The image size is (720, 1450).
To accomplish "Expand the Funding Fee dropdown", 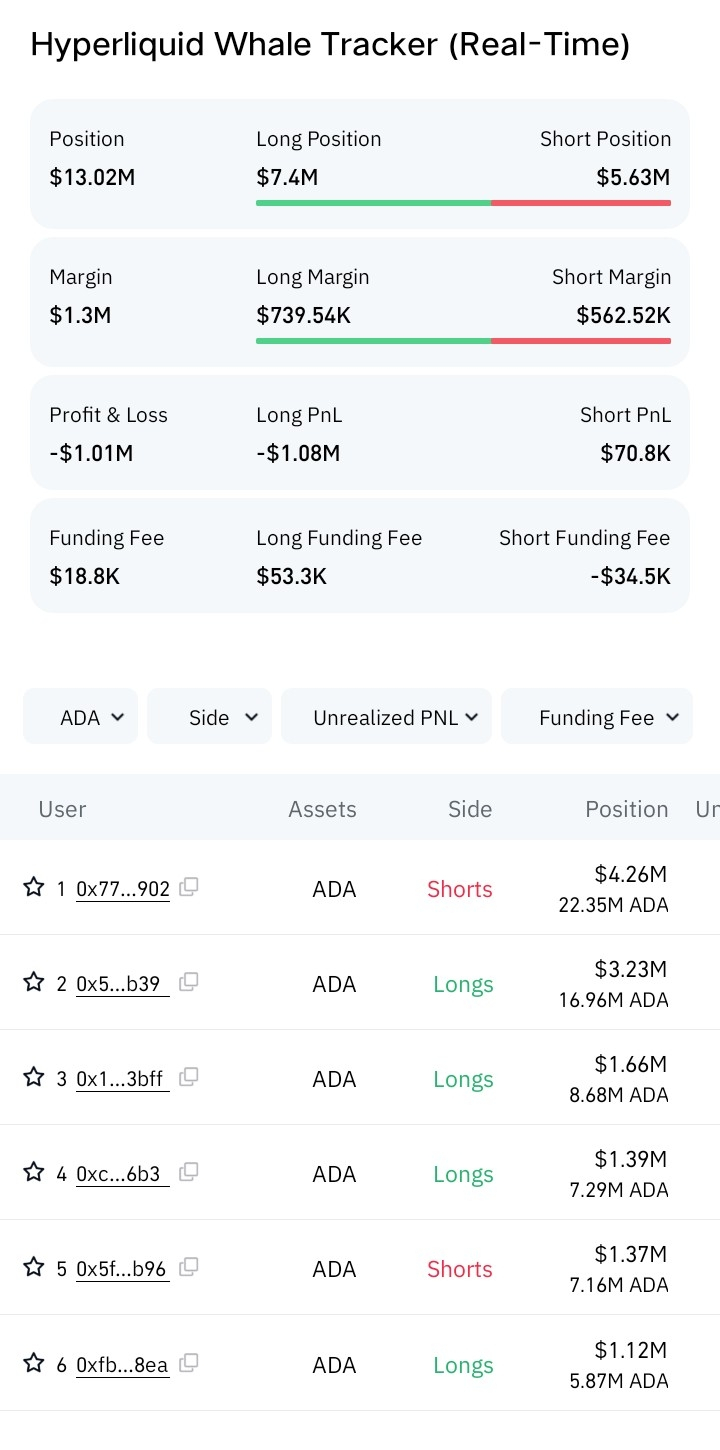I will [597, 716].
